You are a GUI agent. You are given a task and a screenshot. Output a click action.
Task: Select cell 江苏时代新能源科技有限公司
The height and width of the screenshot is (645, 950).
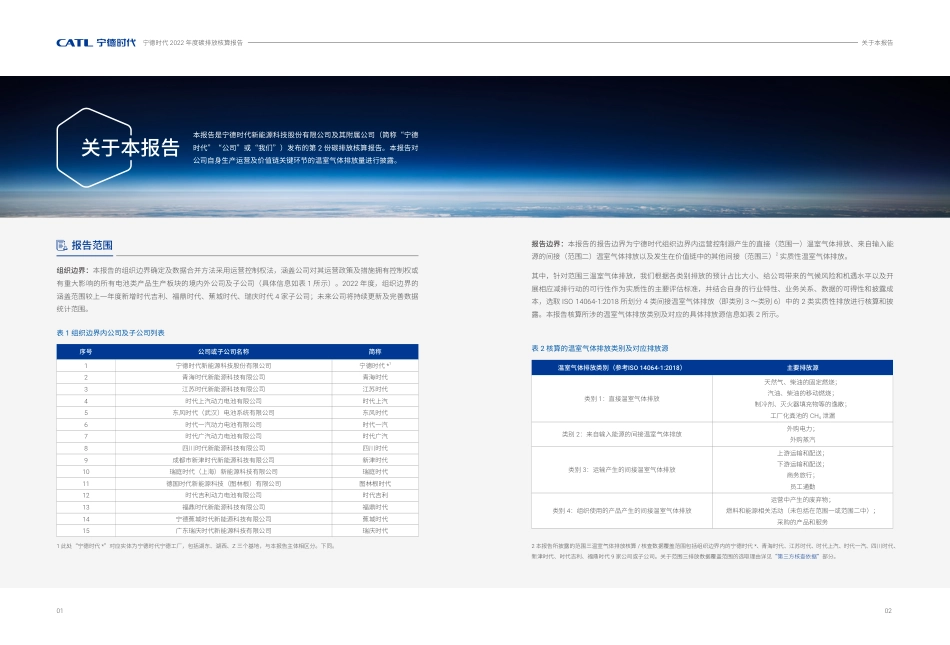click(224, 389)
